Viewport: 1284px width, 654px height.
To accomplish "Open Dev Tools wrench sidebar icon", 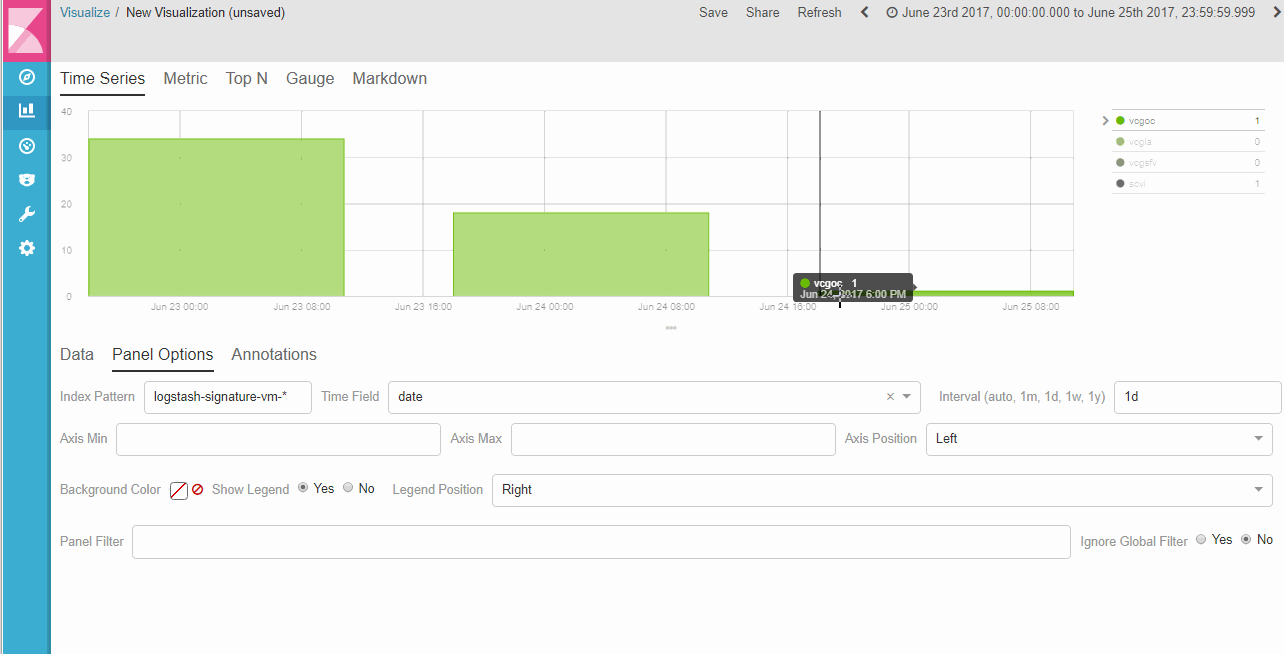I will 27,214.
